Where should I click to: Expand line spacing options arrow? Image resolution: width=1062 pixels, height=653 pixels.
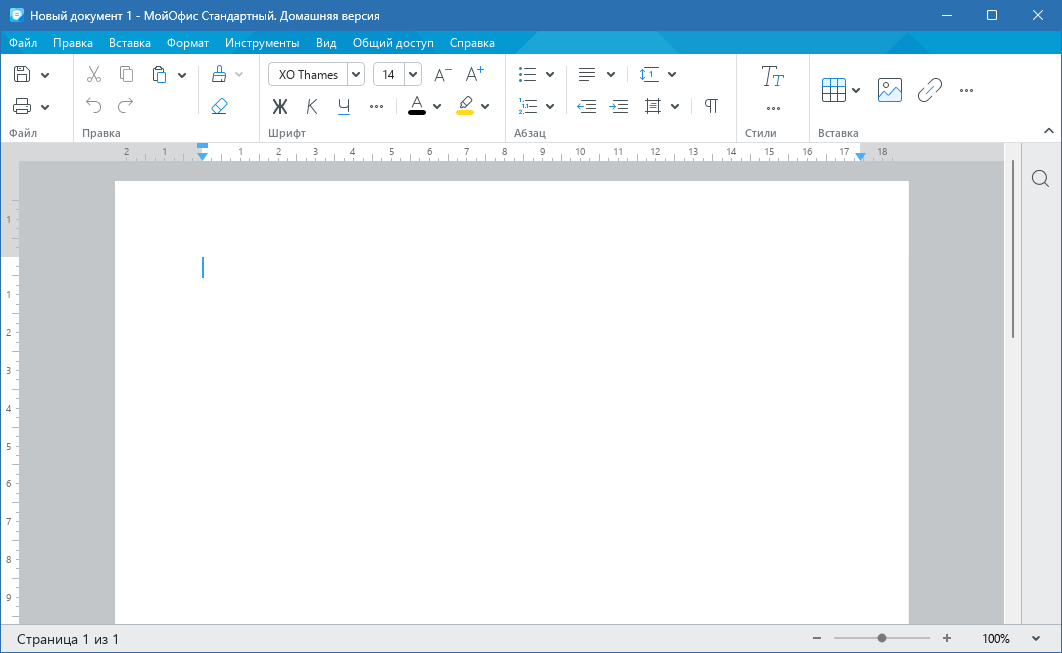click(x=672, y=75)
